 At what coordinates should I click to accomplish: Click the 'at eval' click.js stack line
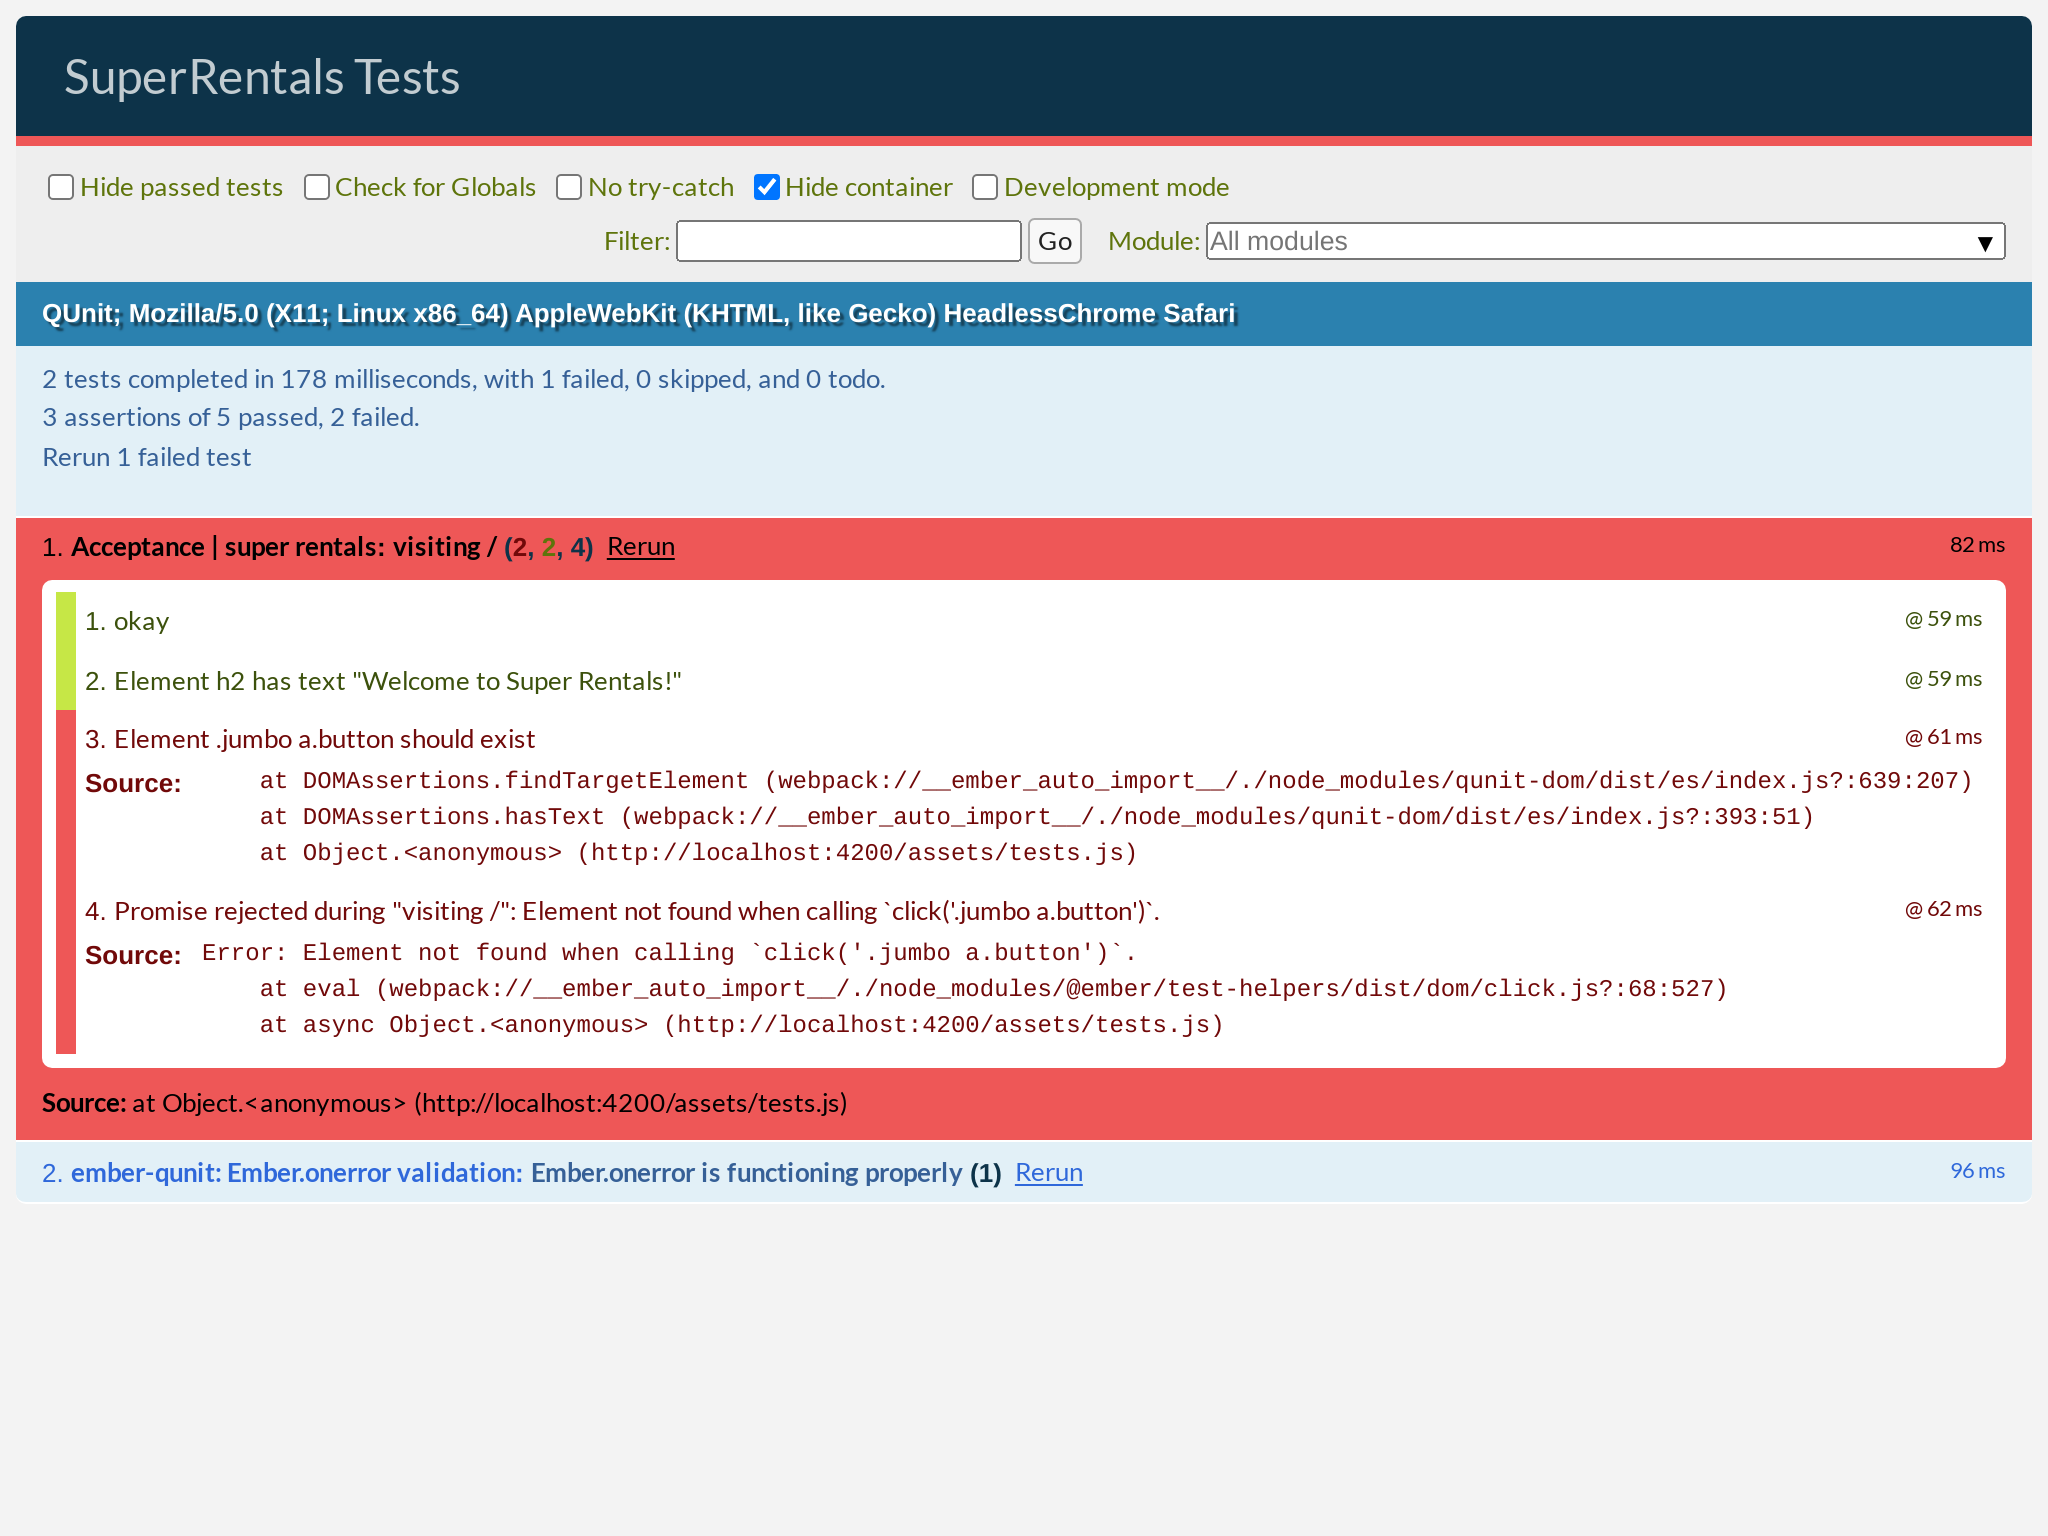994,989
